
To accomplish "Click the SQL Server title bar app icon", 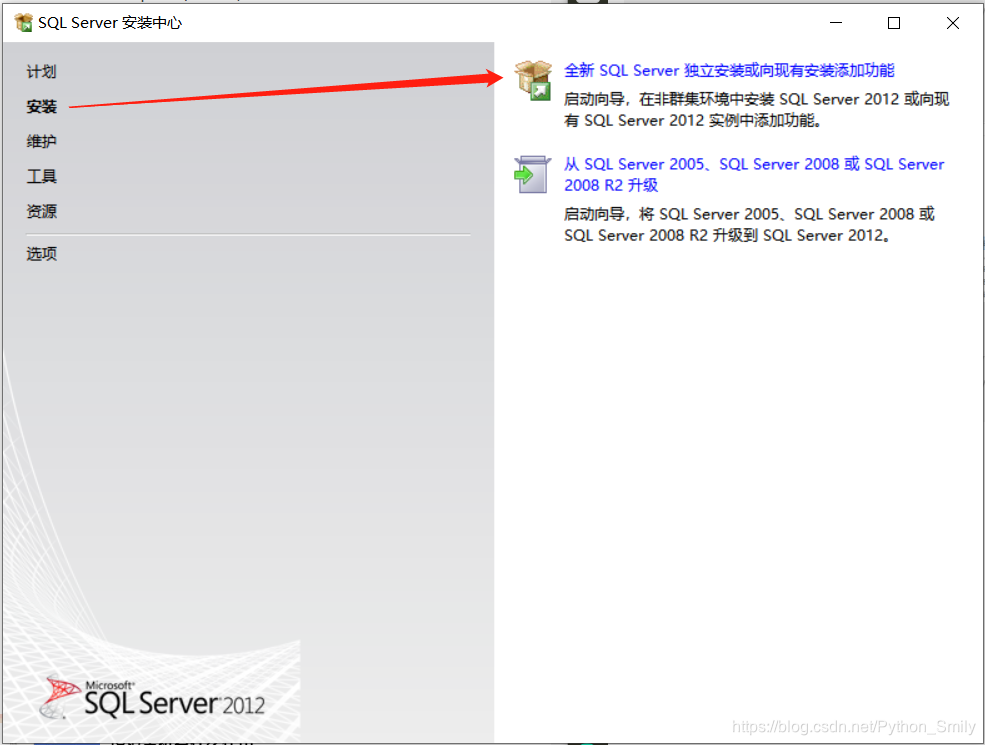I will [x=23, y=23].
